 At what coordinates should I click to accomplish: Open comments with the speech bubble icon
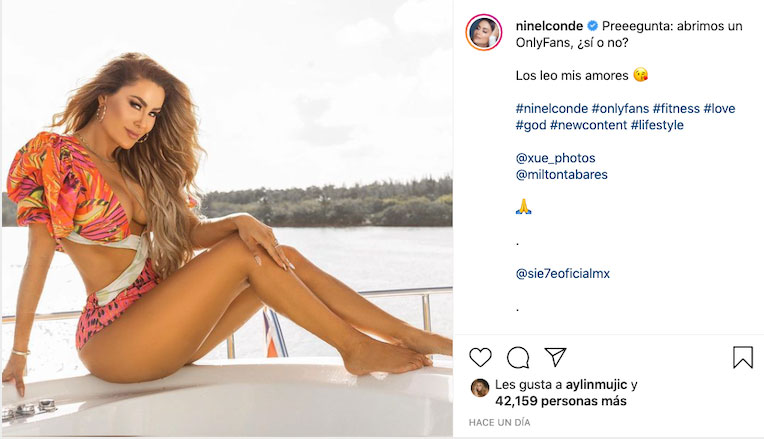[518, 357]
